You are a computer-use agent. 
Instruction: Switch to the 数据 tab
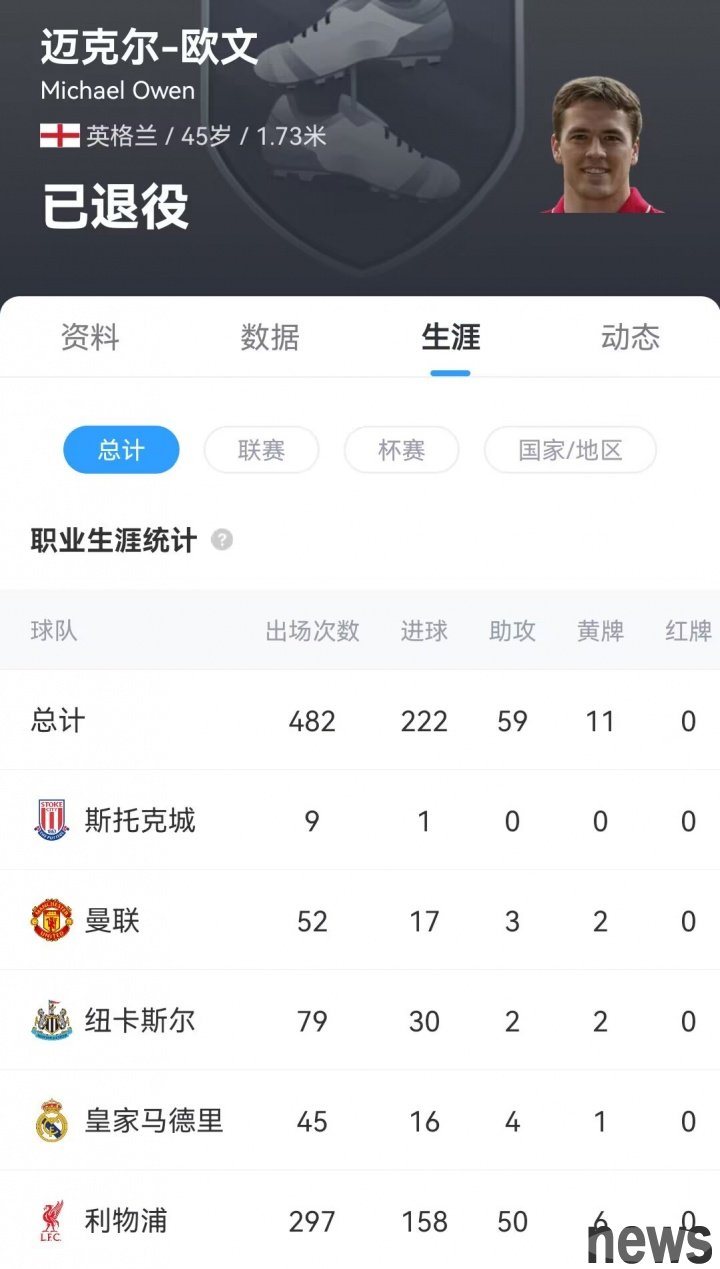[x=270, y=338]
